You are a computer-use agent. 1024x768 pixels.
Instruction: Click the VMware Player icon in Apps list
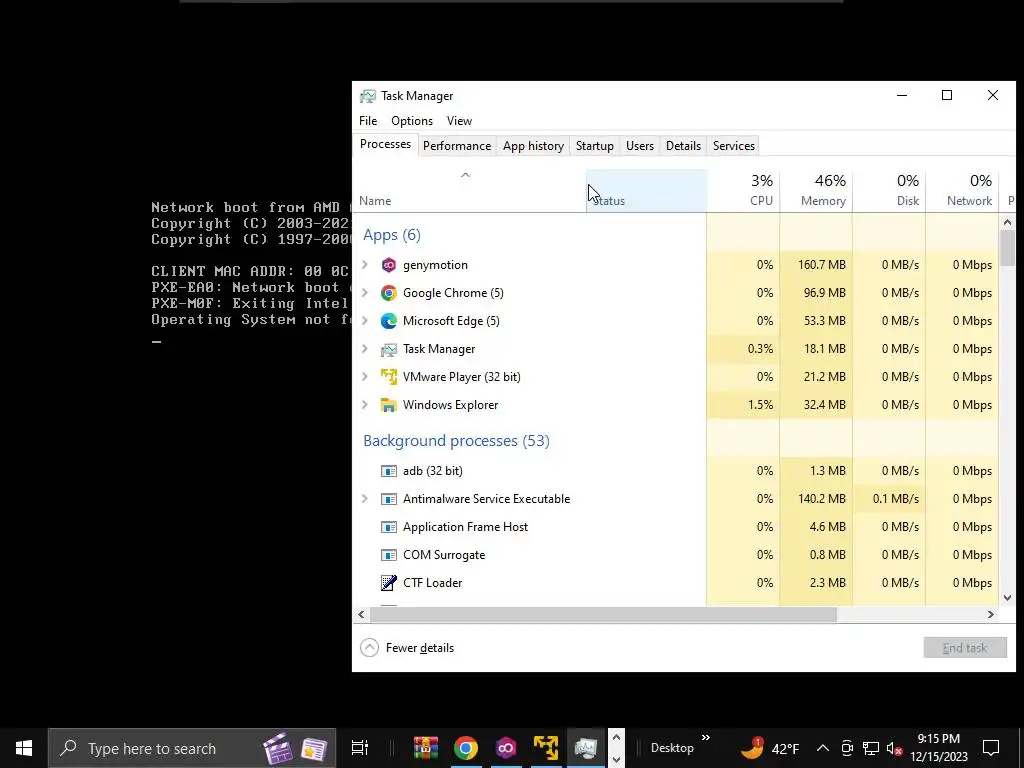coord(389,377)
